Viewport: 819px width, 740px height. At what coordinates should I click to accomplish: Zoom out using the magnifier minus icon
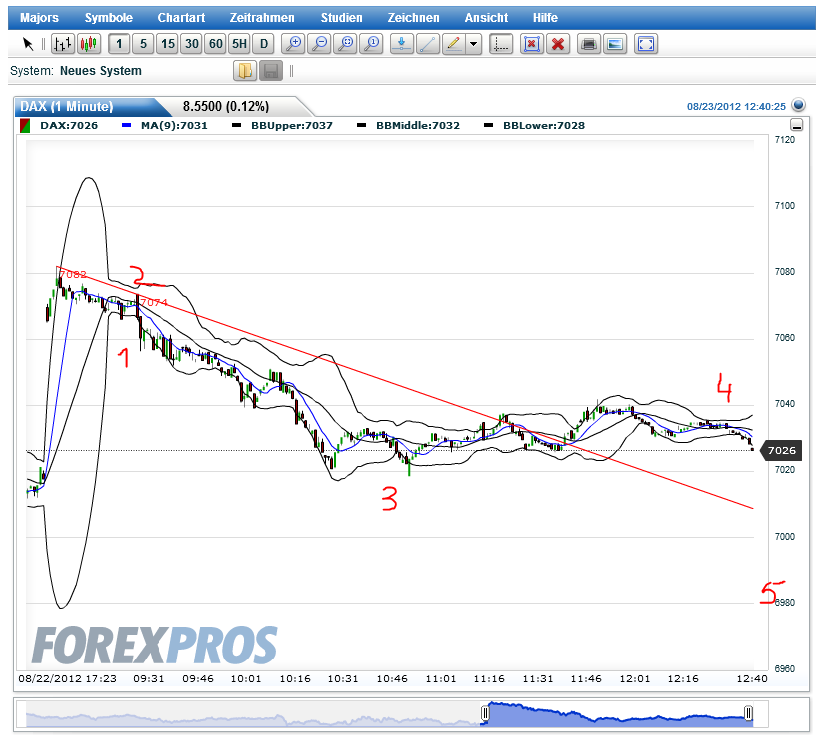[320, 44]
